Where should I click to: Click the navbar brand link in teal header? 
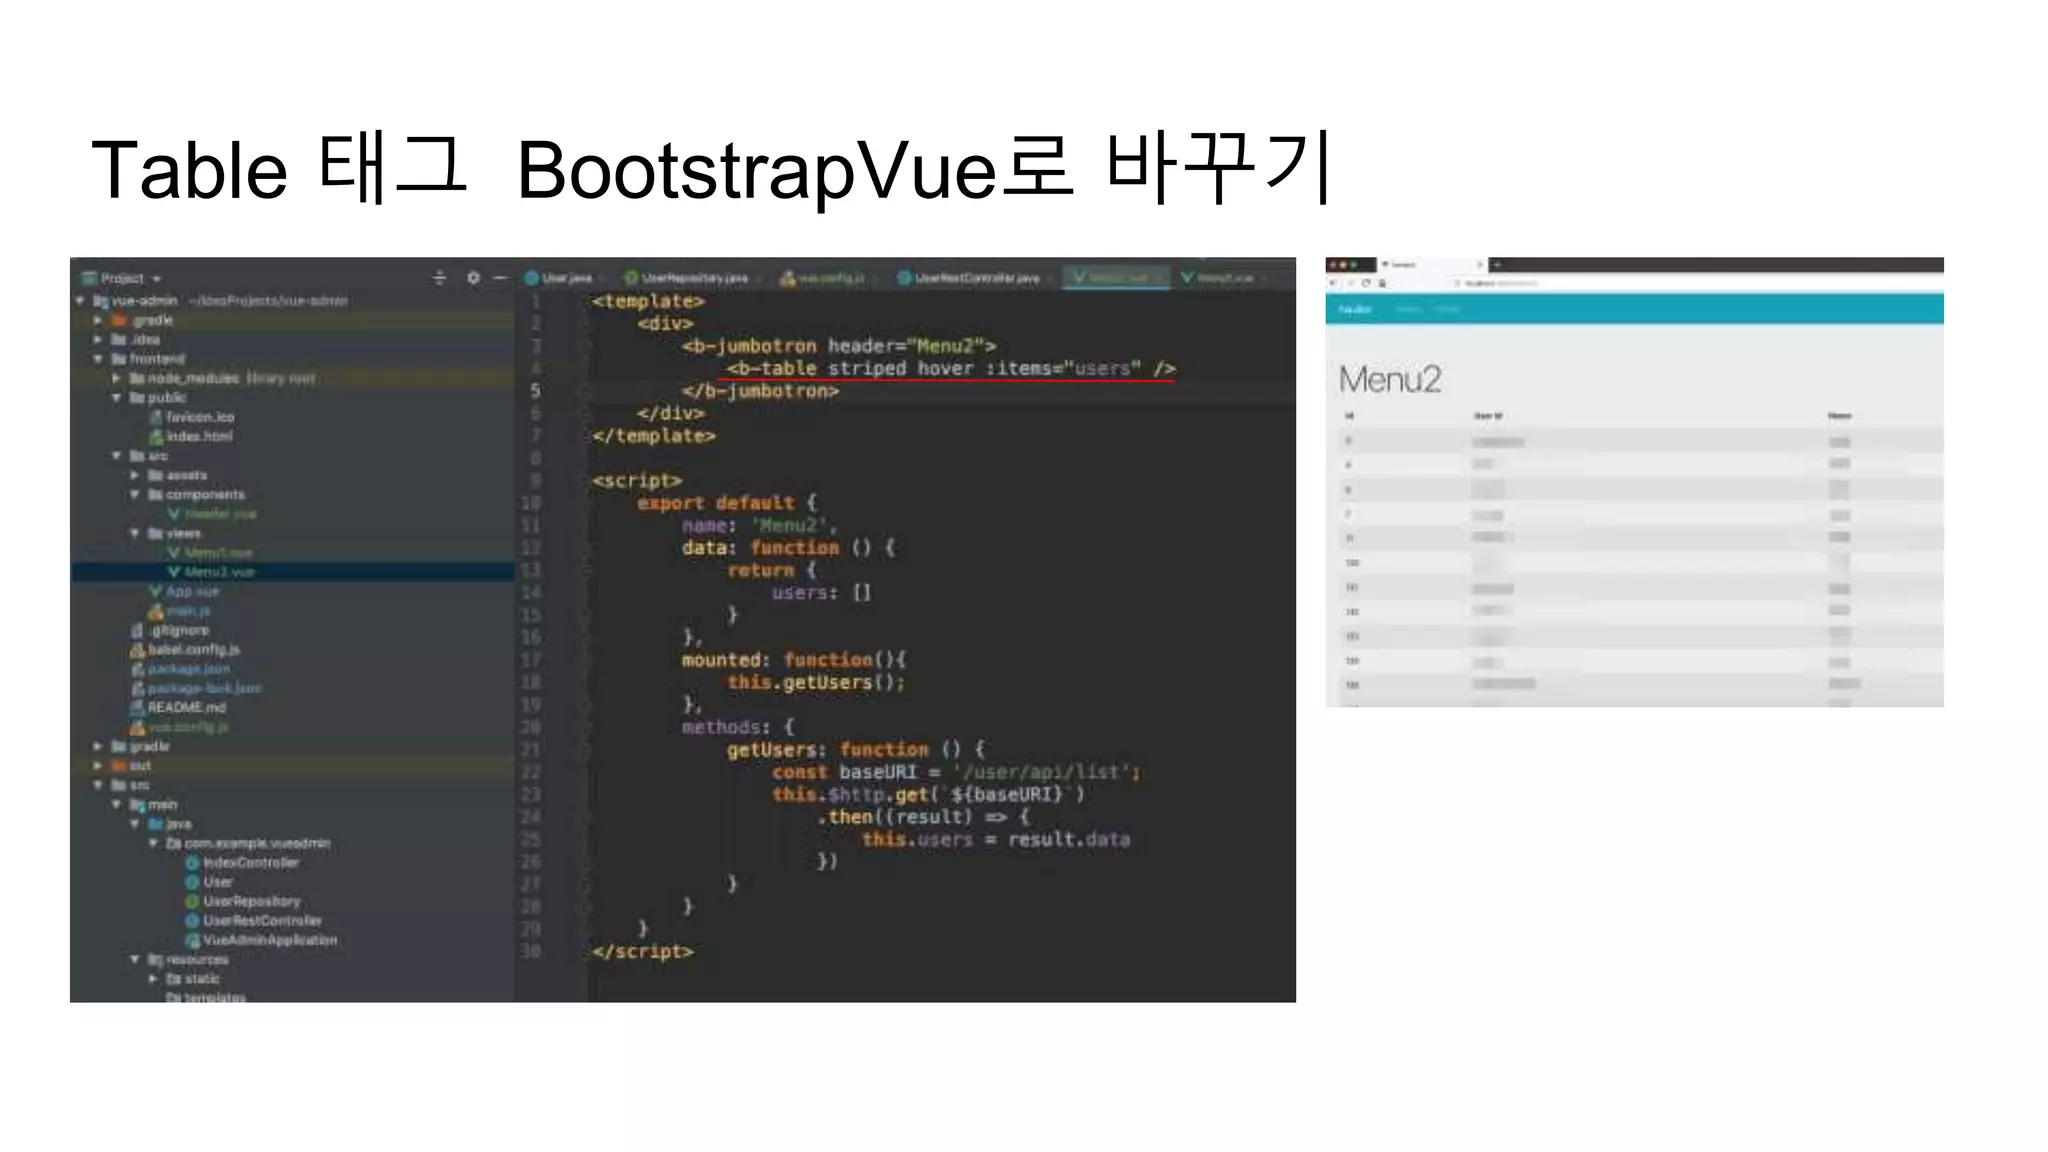pyautogui.click(x=1355, y=310)
